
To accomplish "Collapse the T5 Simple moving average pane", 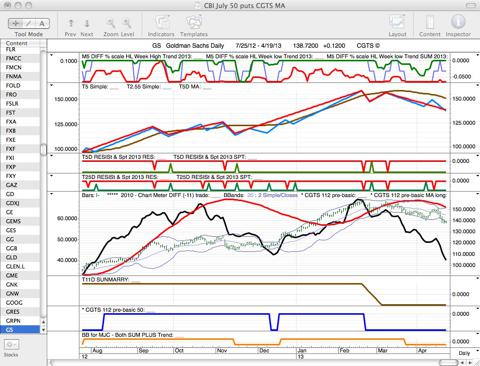I will pos(51,86).
